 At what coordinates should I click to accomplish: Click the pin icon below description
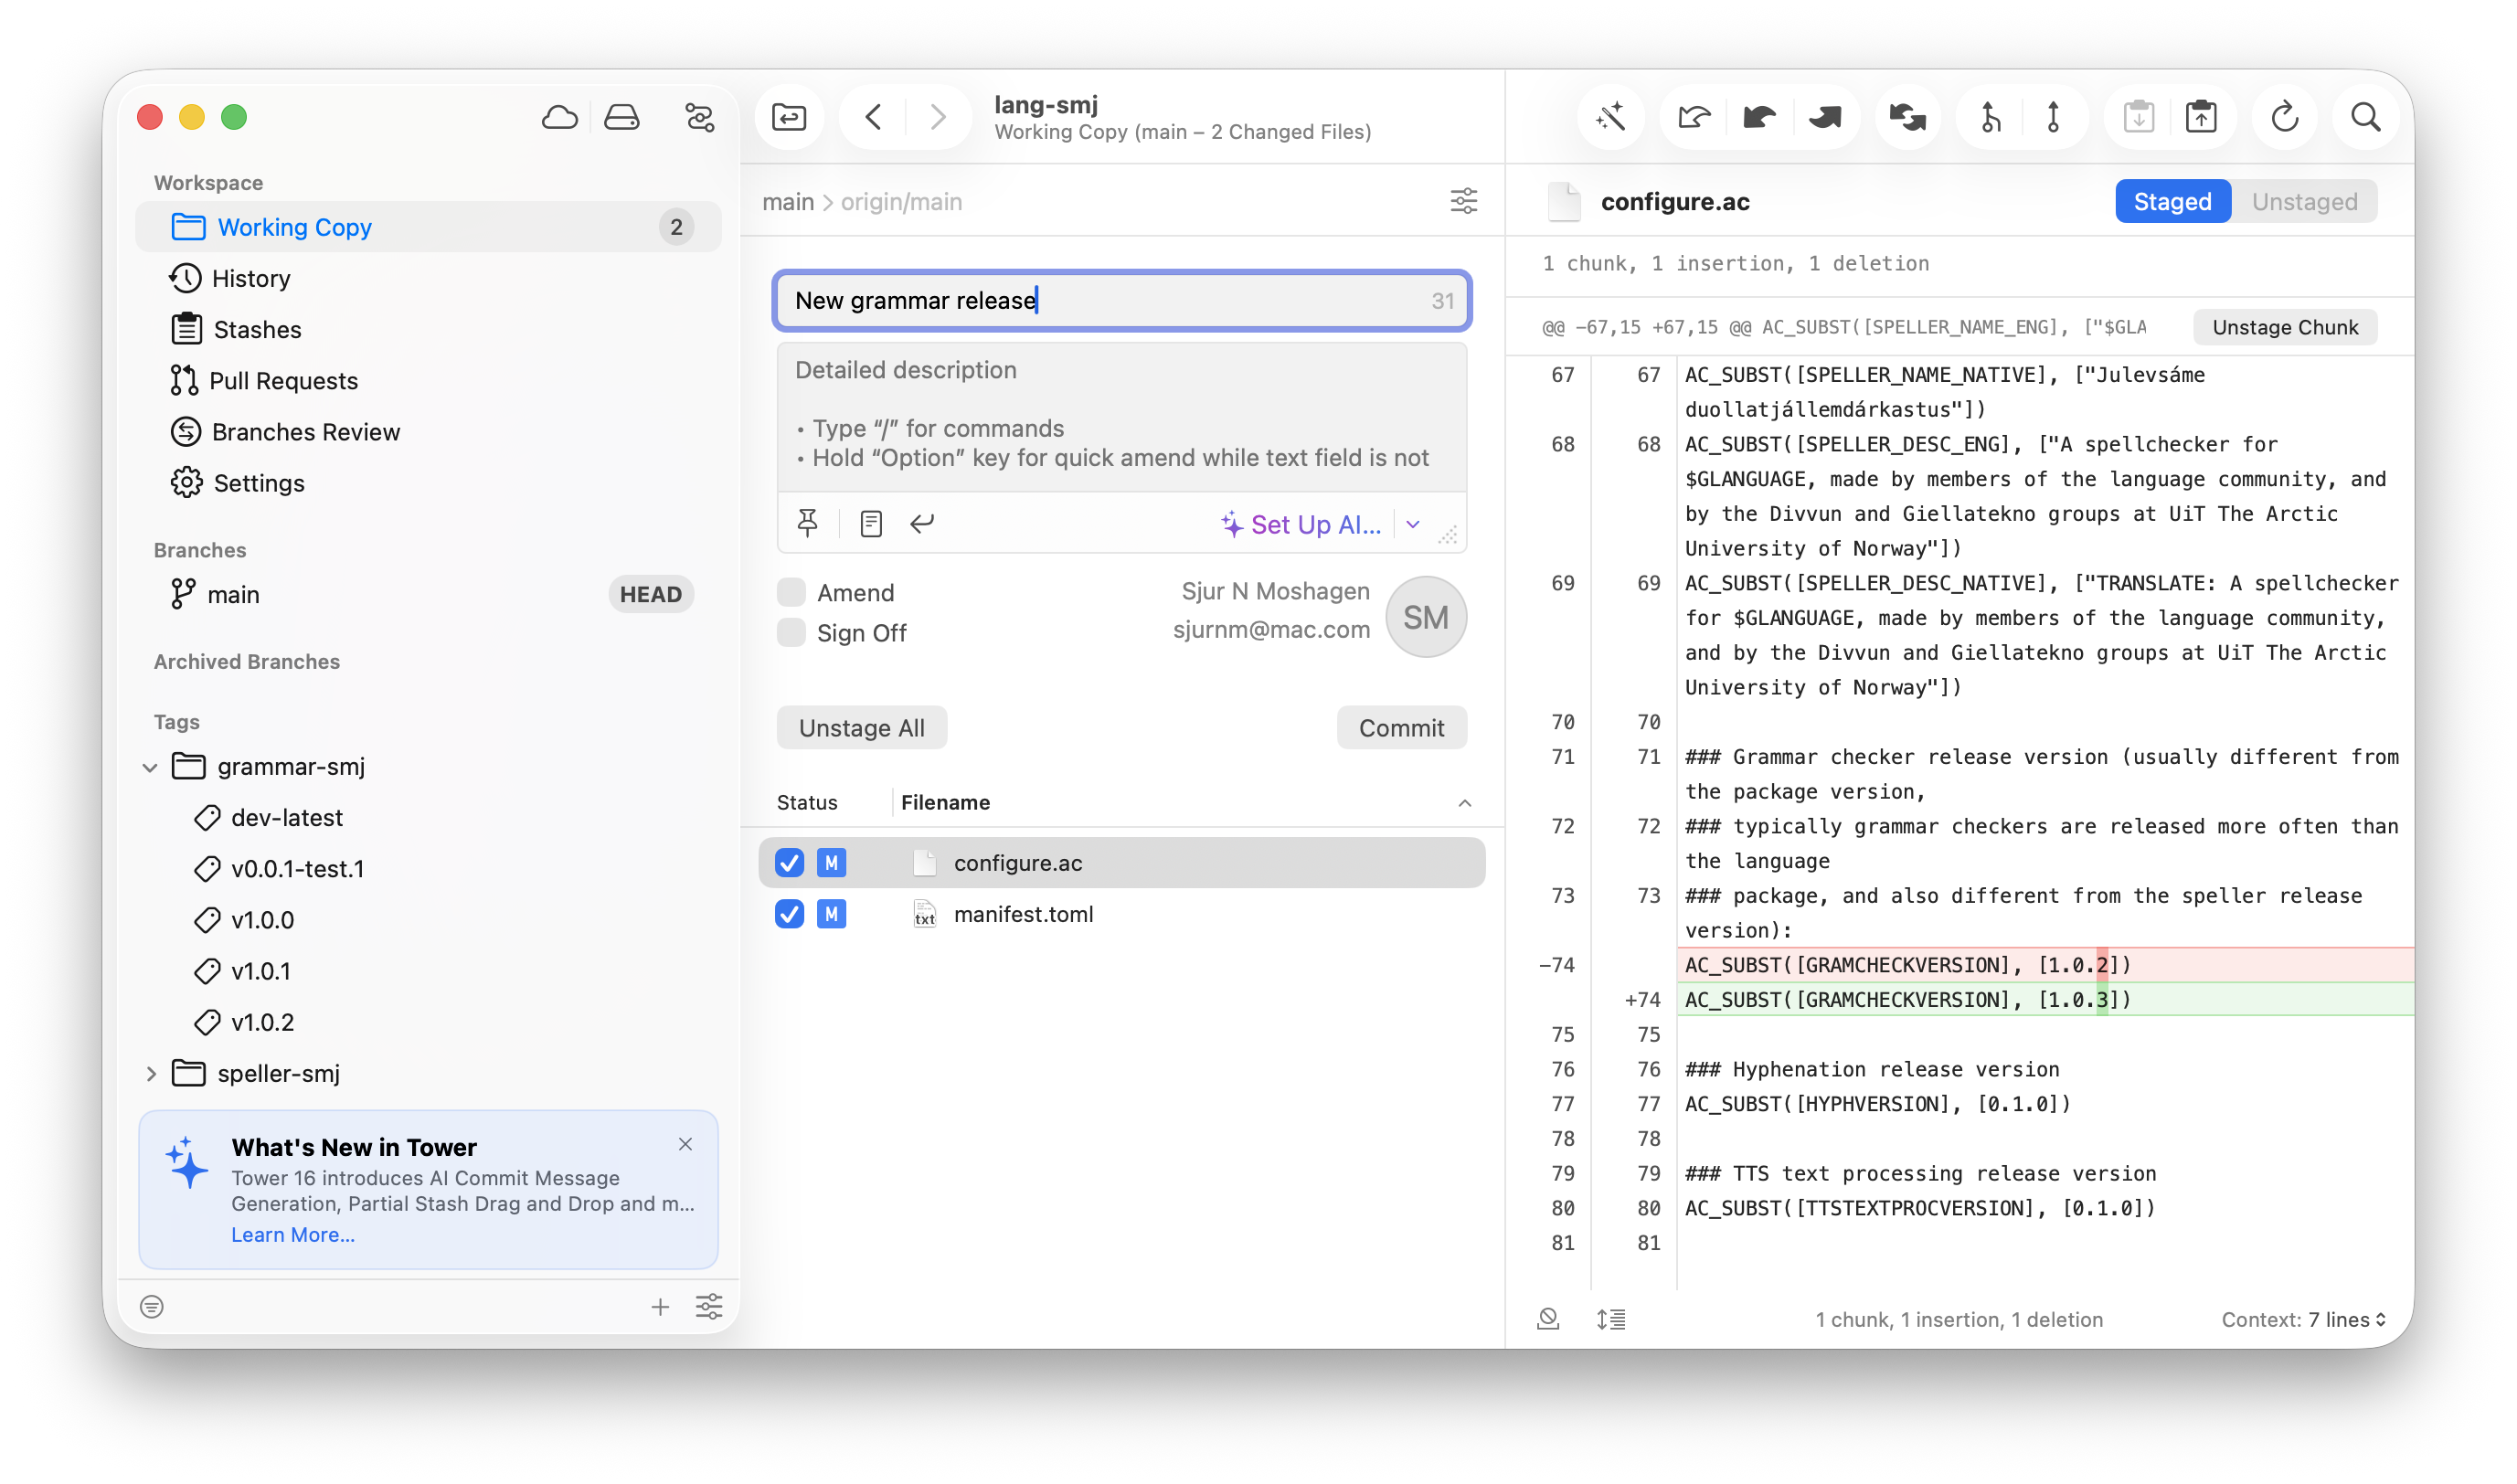tap(807, 524)
